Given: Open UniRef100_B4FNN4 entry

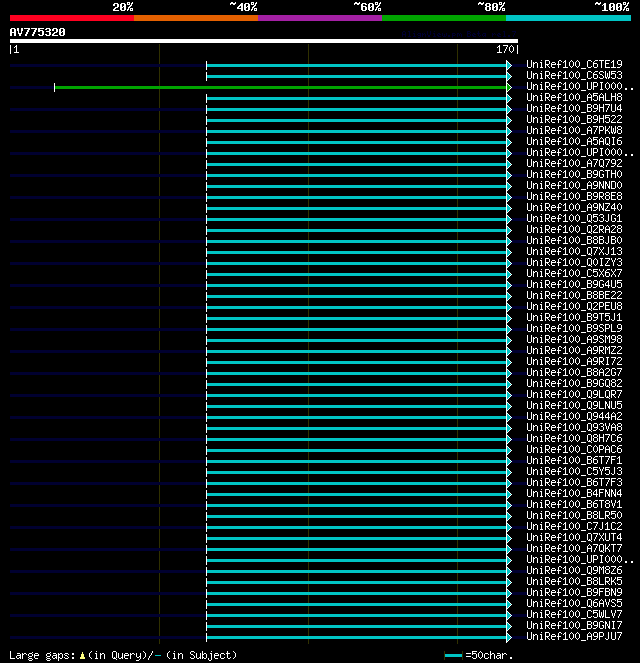Looking at the screenshot, I should pyautogui.click(x=574, y=493).
